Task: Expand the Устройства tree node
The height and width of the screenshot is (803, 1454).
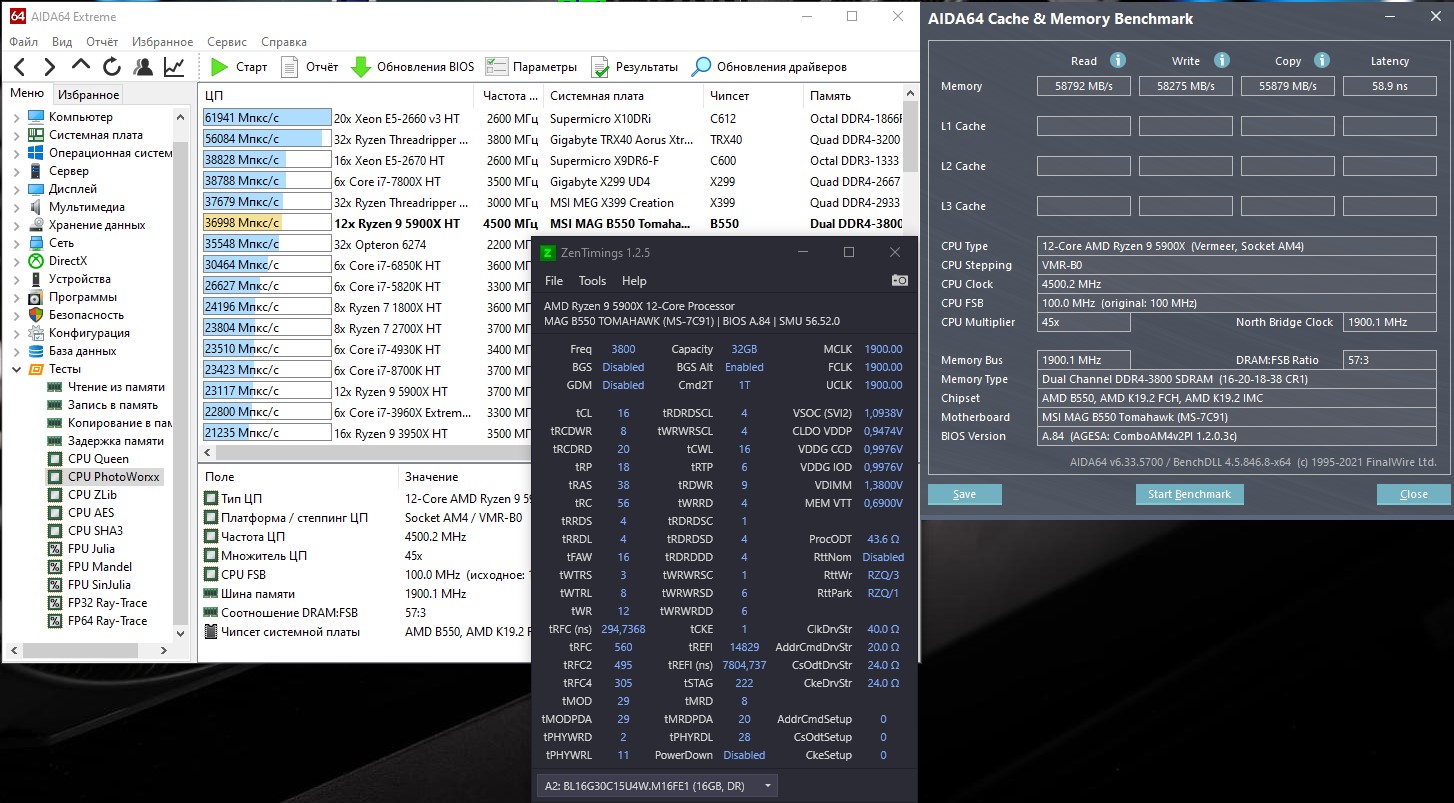Action: point(17,279)
